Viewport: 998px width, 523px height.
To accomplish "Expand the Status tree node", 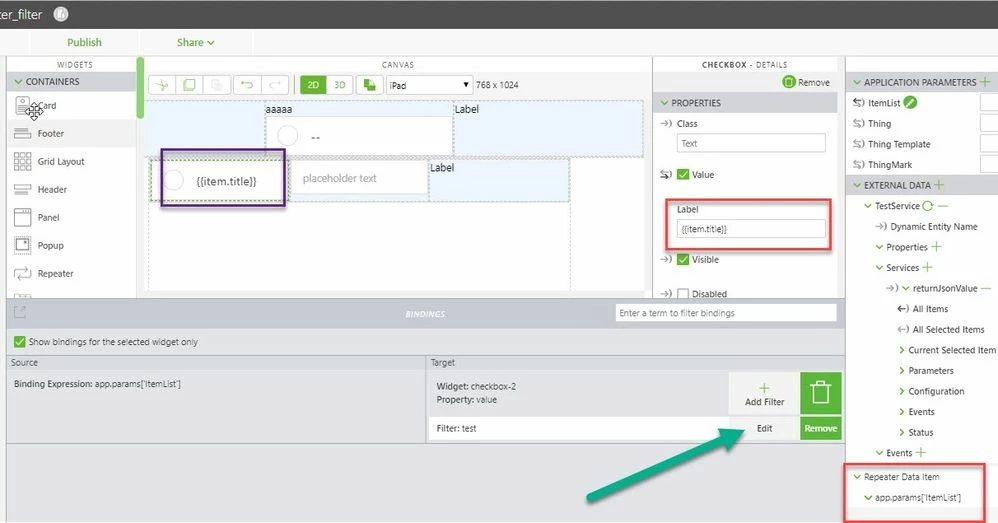I will (901, 433).
